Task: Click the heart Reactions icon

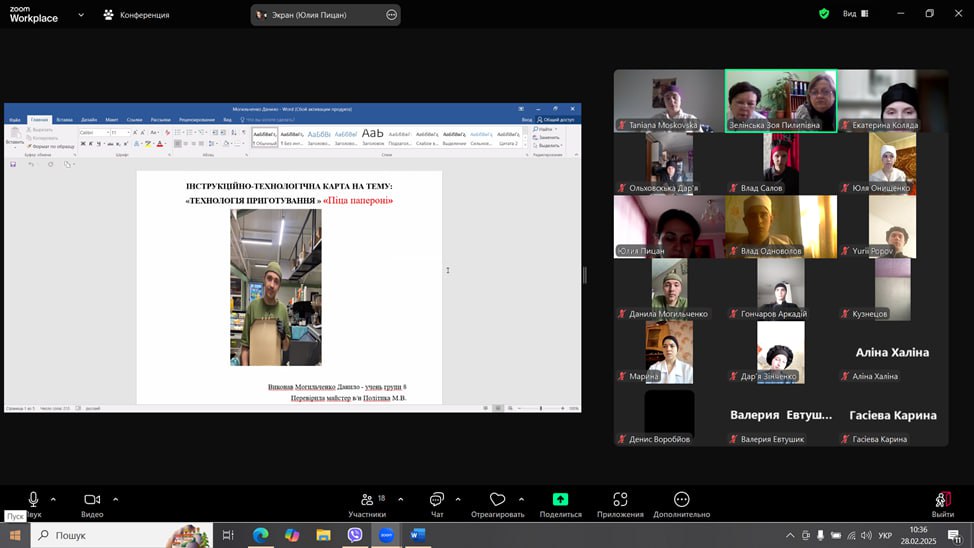Action: pyautogui.click(x=497, y=500)
